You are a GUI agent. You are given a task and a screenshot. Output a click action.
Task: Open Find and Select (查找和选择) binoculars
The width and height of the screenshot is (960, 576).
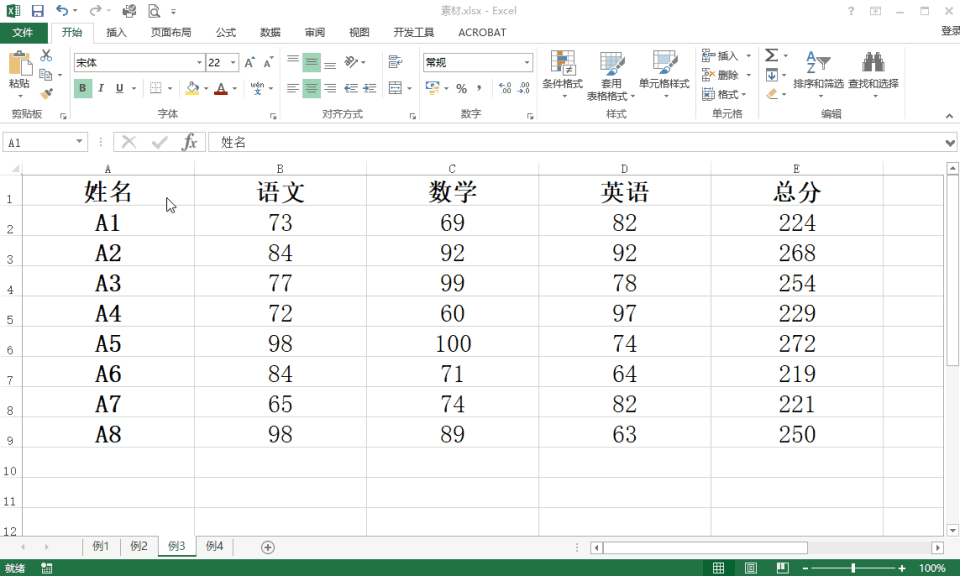[x=873, y=75]
